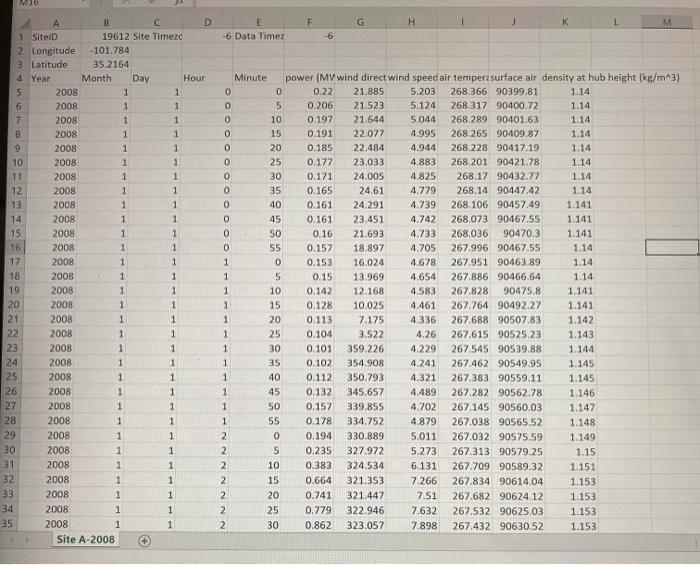Viewport: 700px width, 565px height.
Task: Click wind direction value 24.61
Action: click(x=360, y=191)
